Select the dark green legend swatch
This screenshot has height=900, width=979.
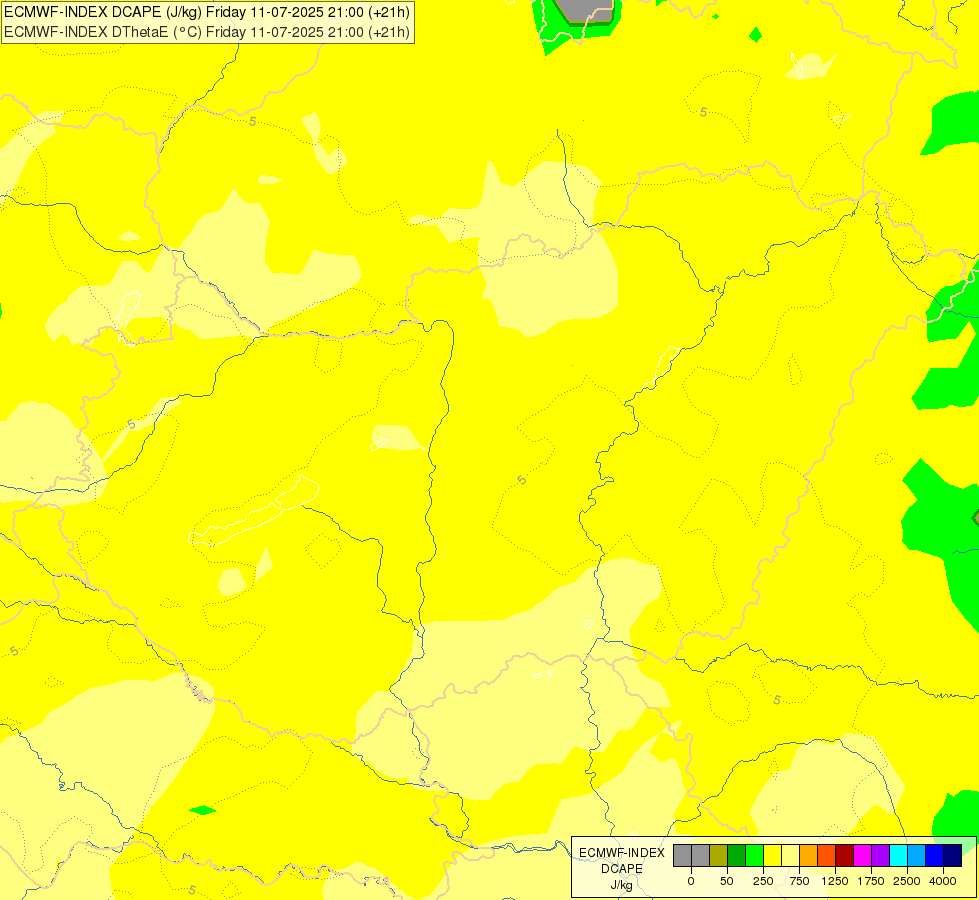click(x=736, y=855)
